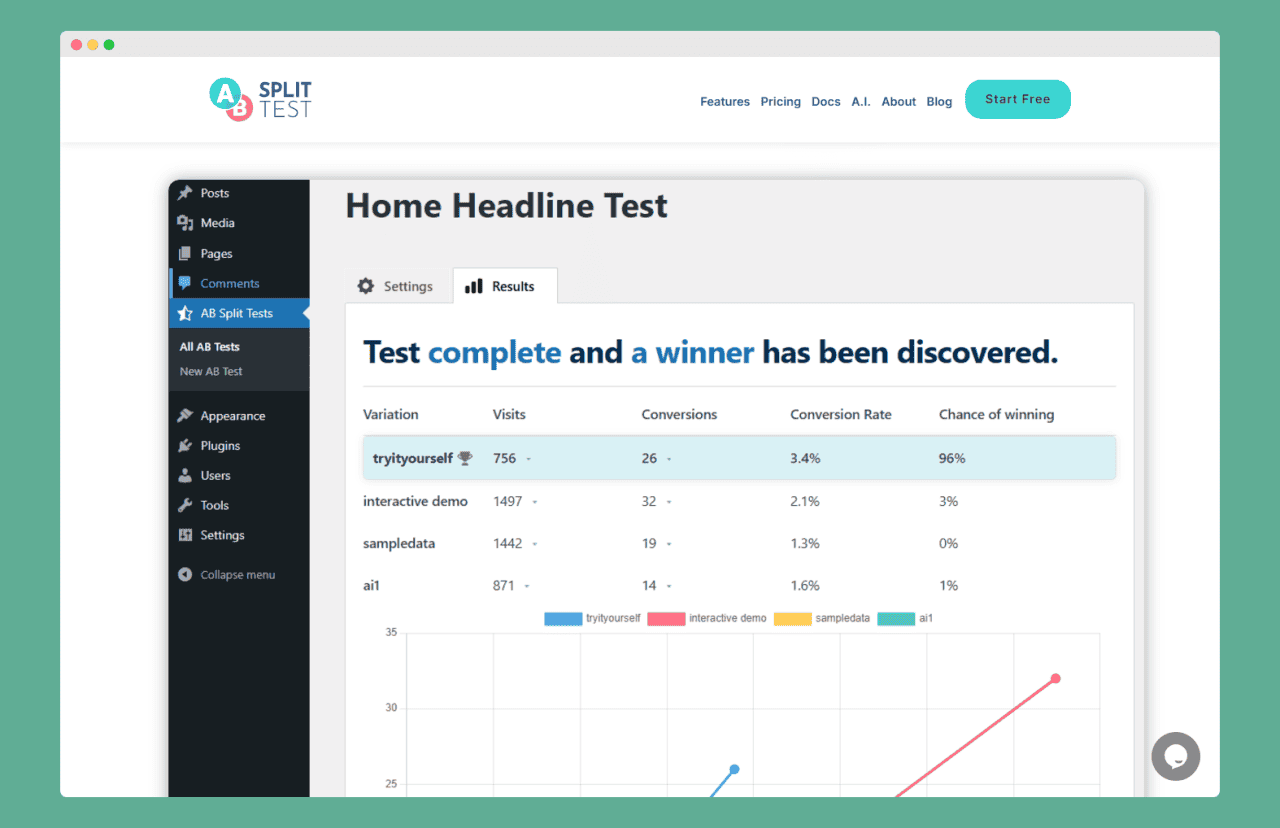Expand the conversions arrow beside 32
The image size is (1280, 828).
pos(669,502)
